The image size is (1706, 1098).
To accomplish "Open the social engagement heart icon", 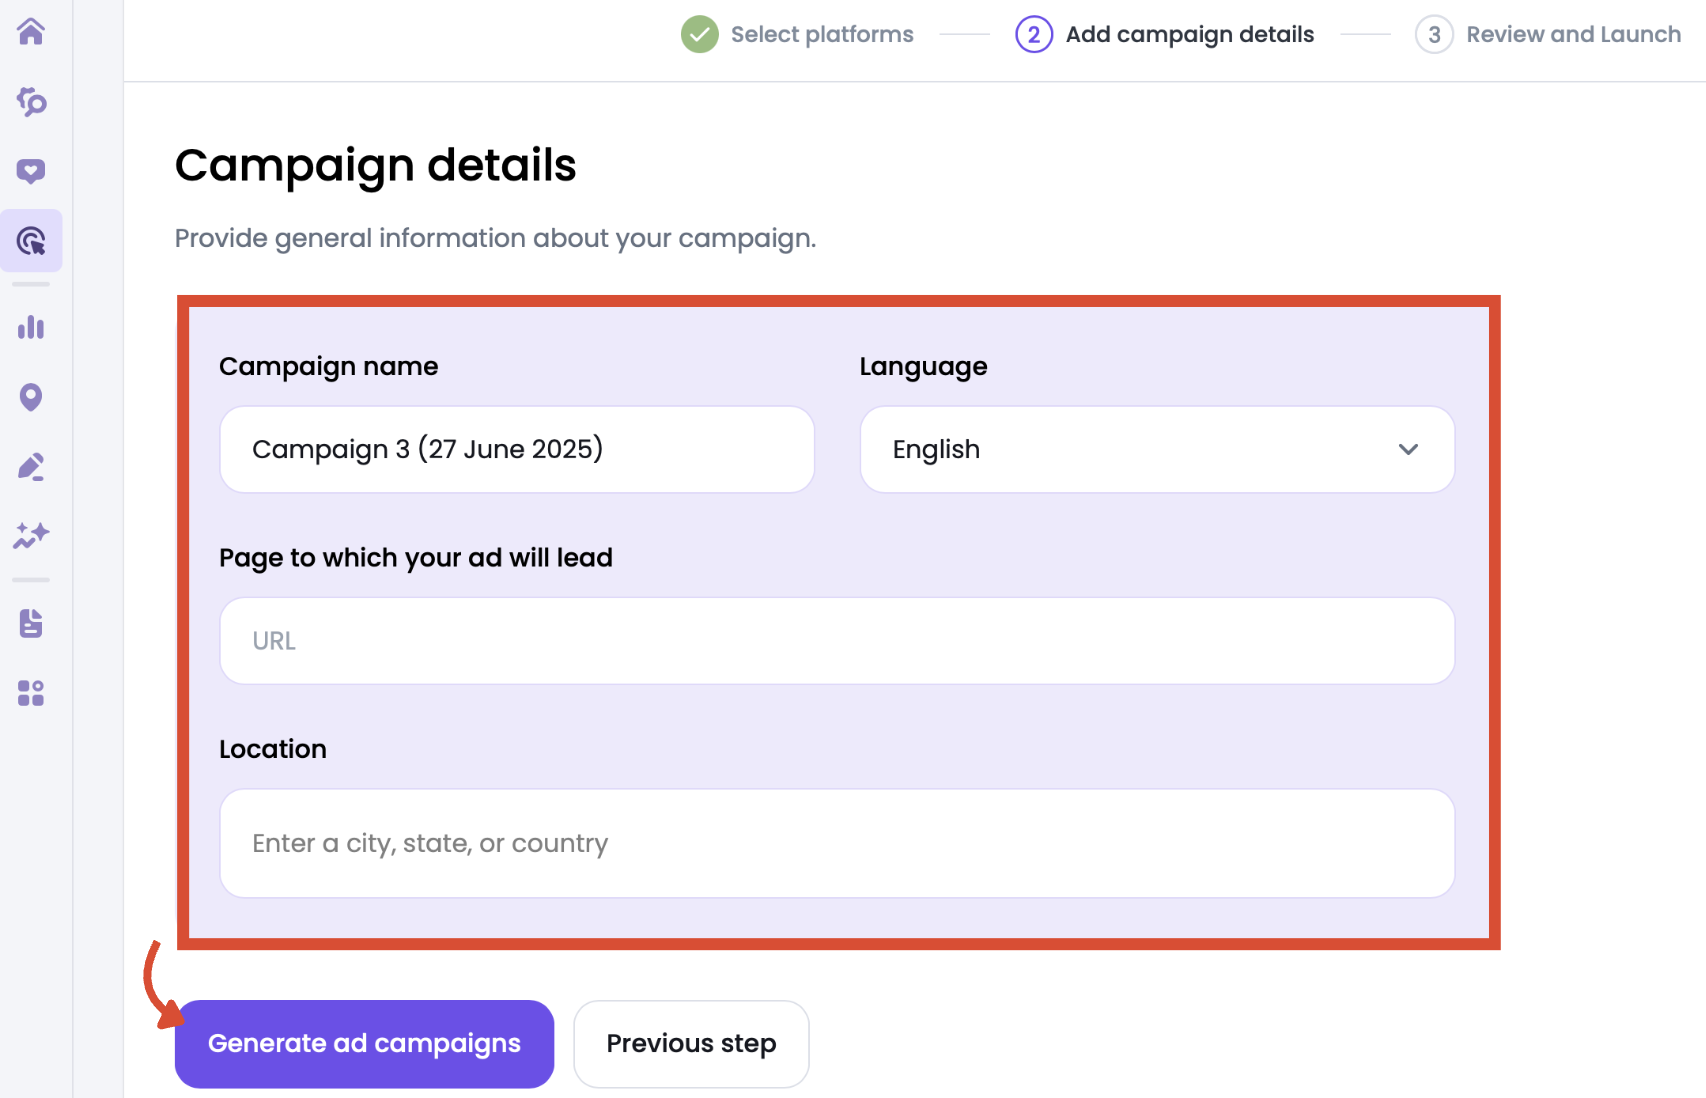I will (31, 170).
